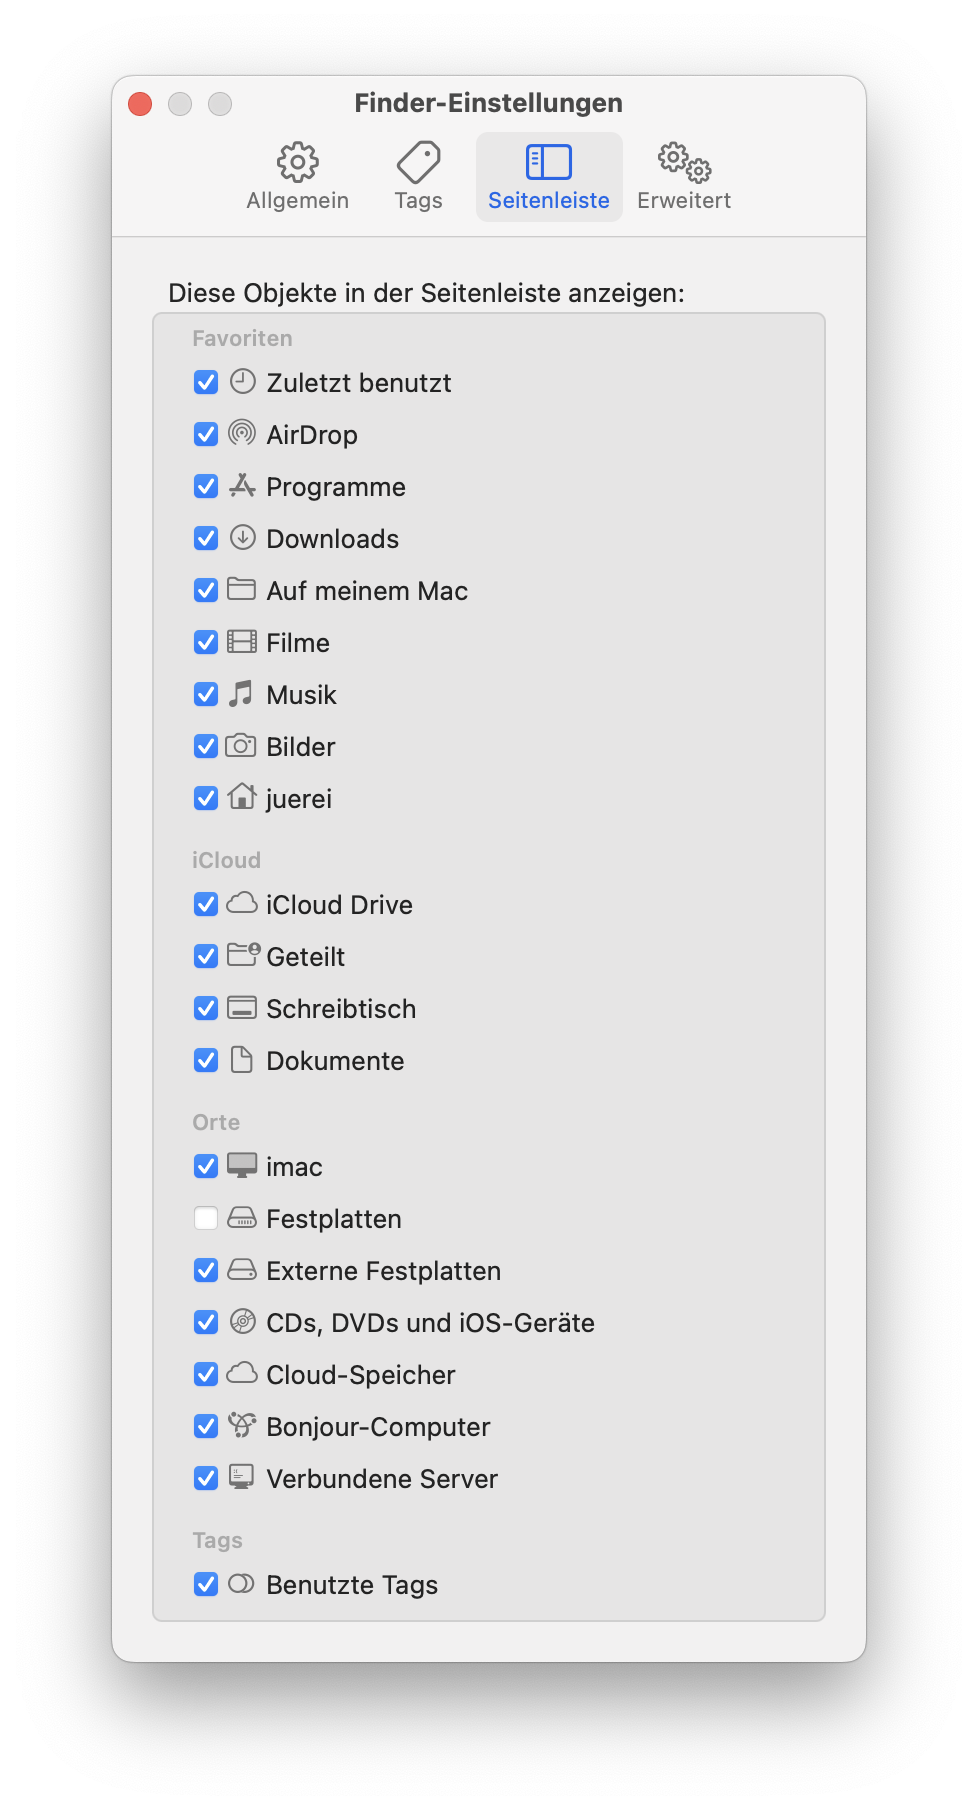978x1810 pixels.
Task: Open the Erweitert tab
Action: point(684,177)
